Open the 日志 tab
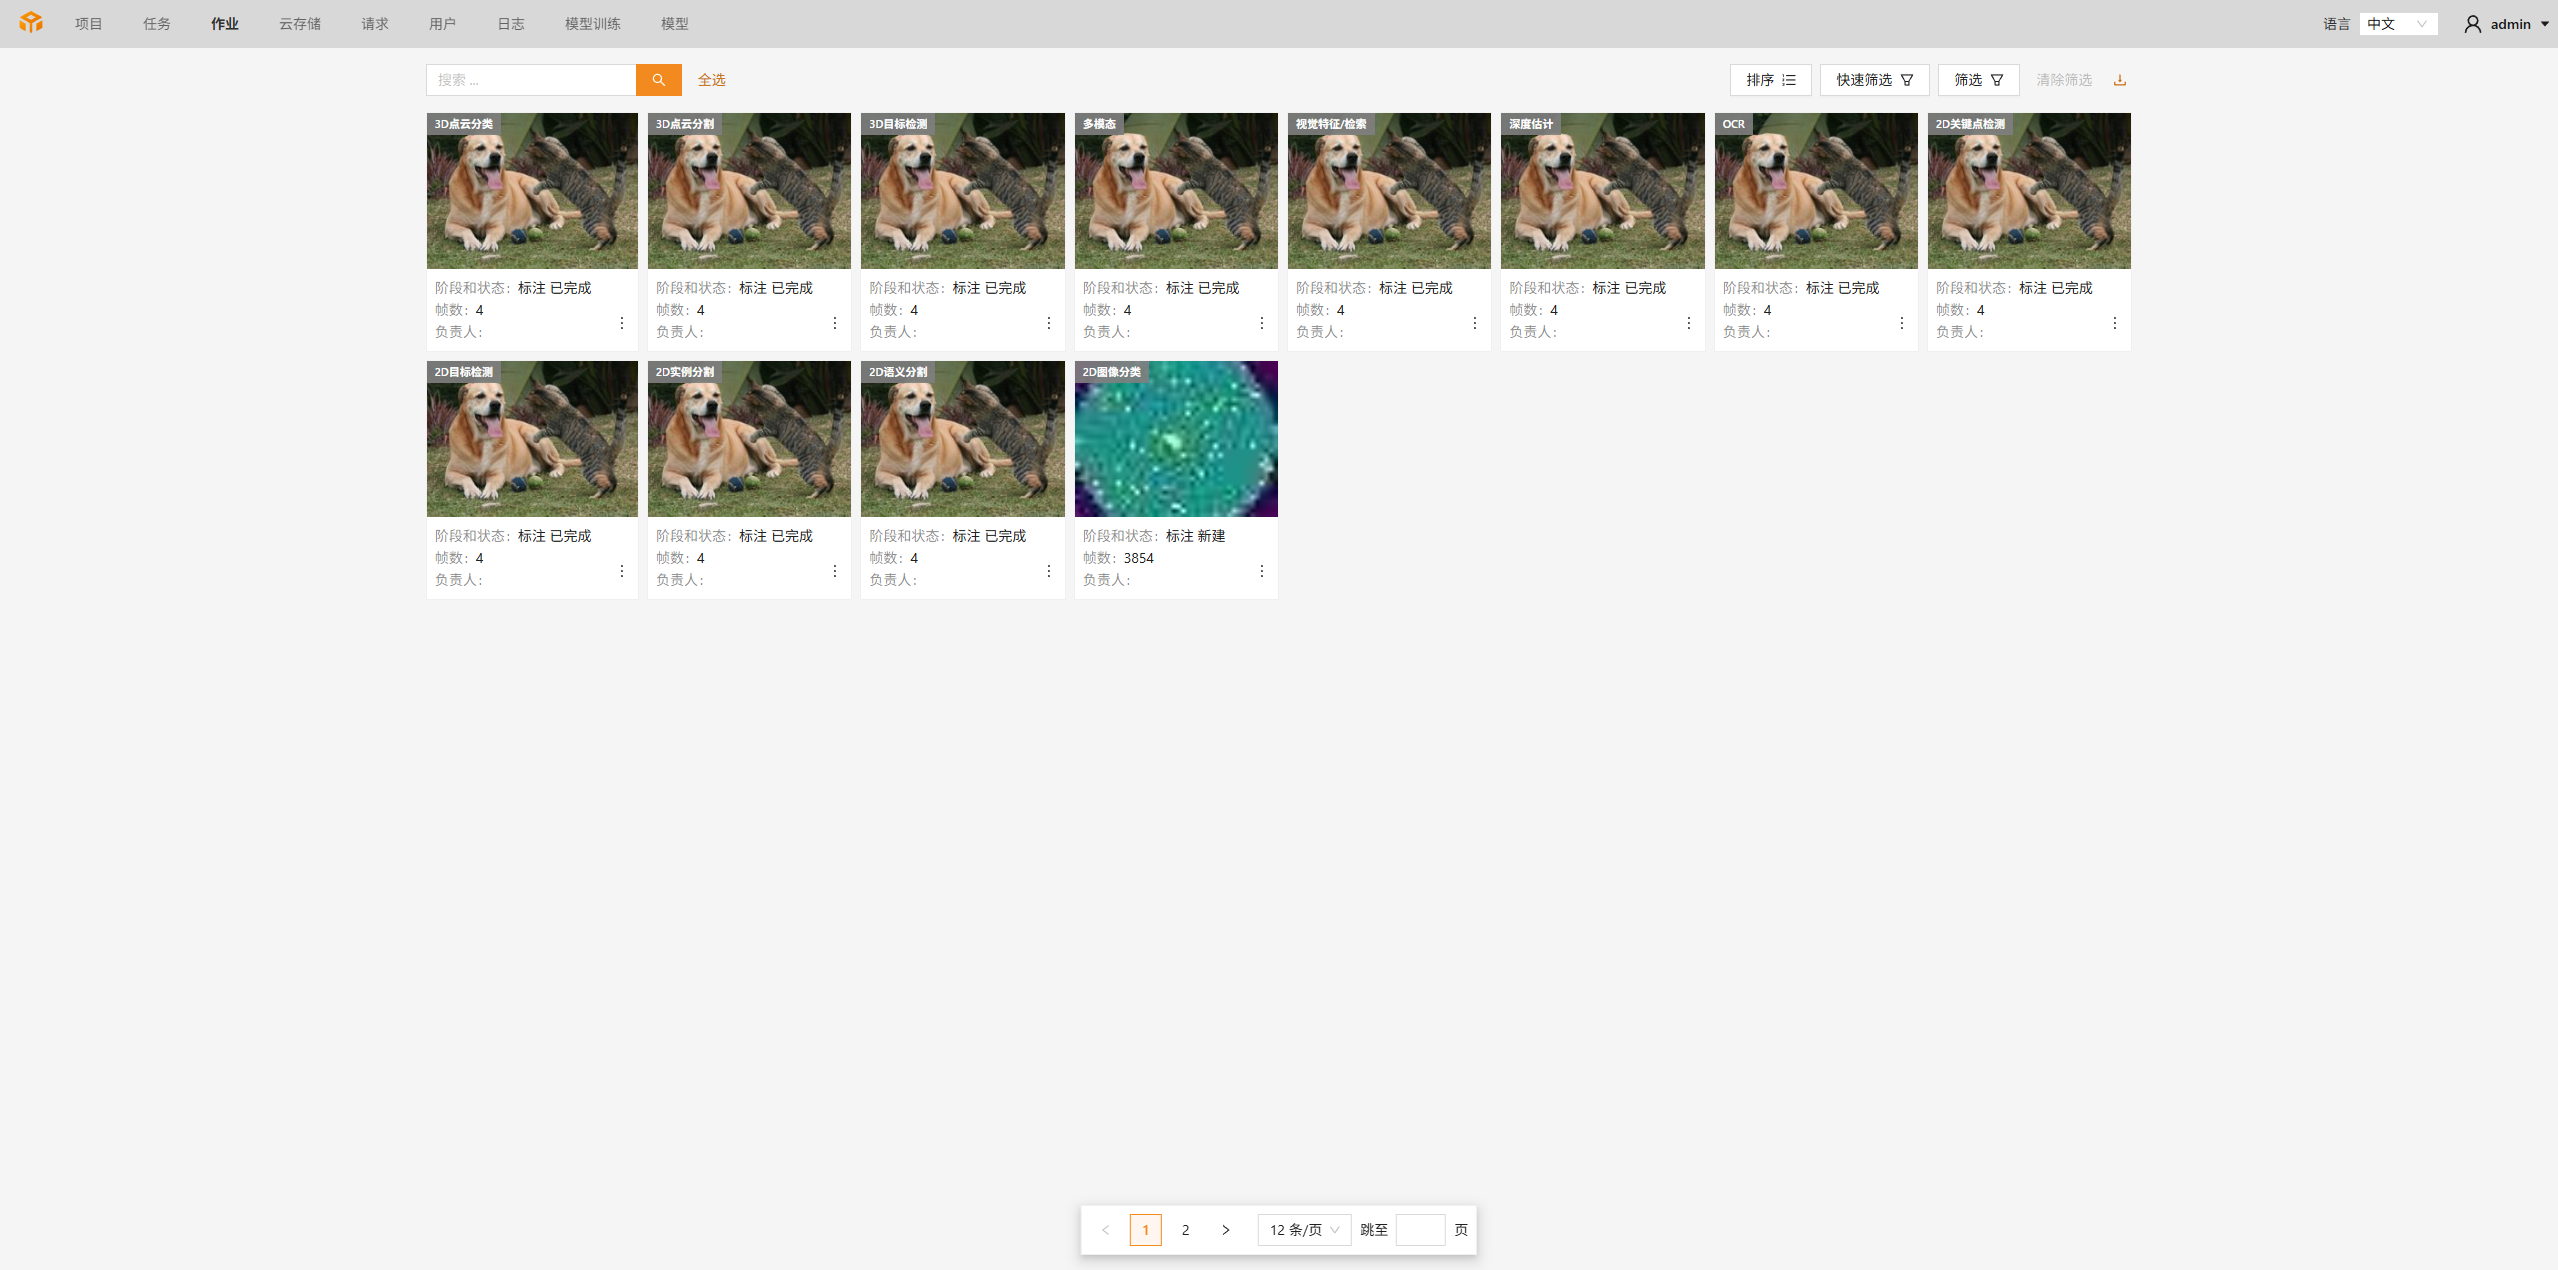The height and width of the screenshot is (1270, 2558). click(511, 24)
